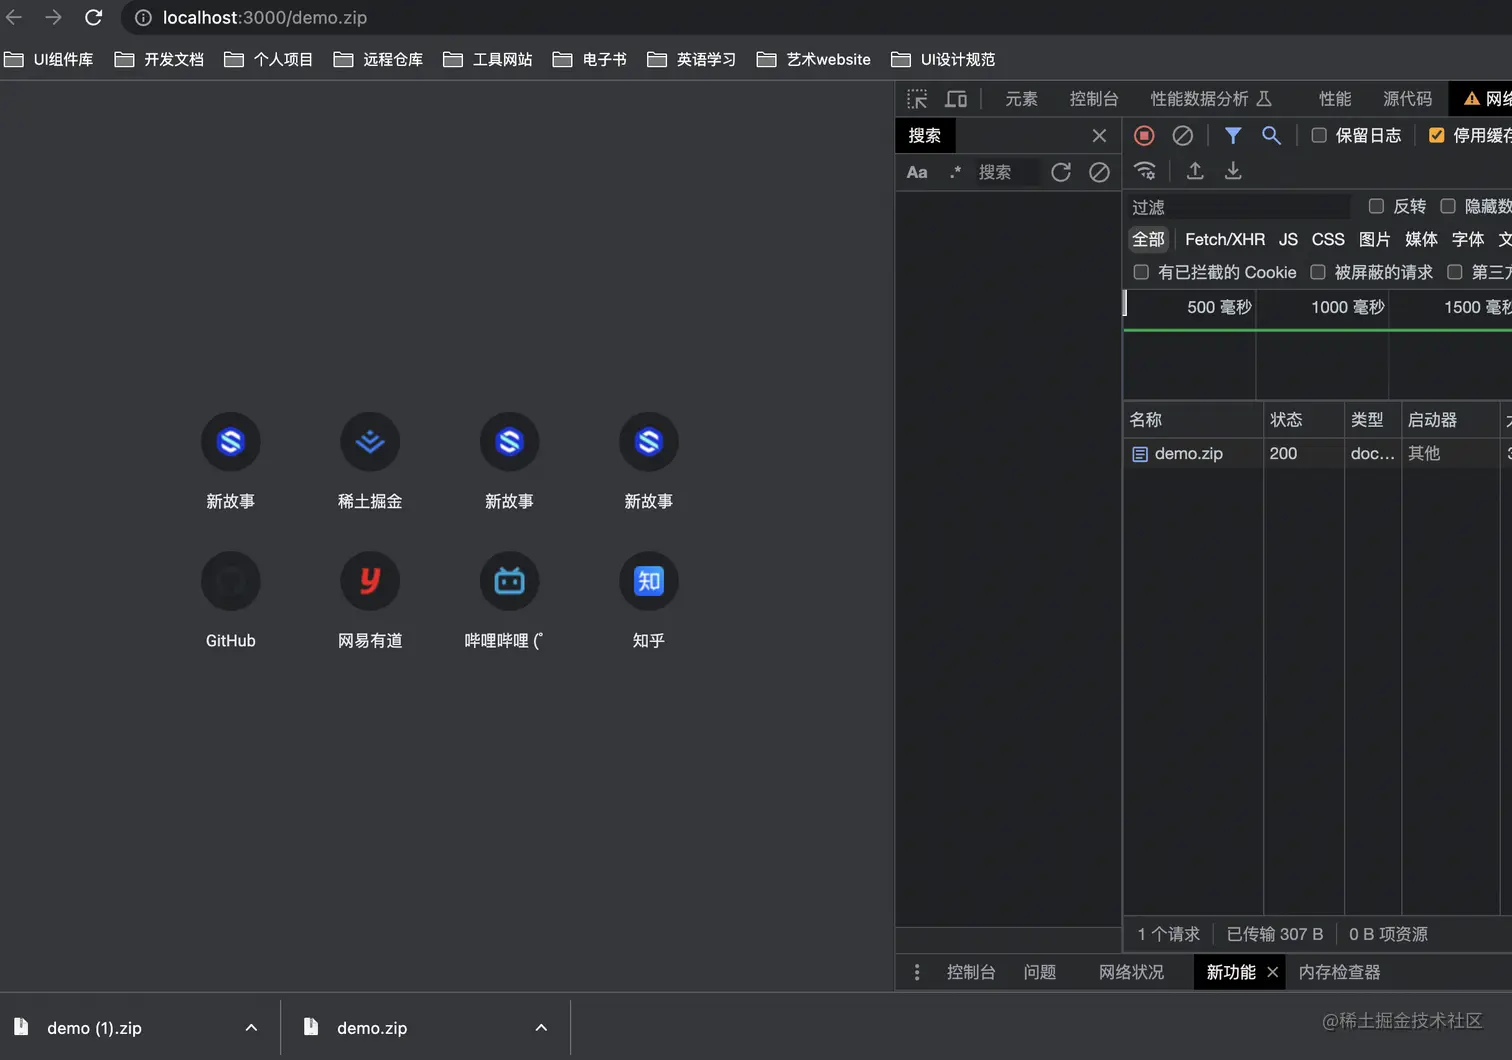Open the 性能 tab
The height and width of the screenshot is (1060, 1512).
point(1335,99)
